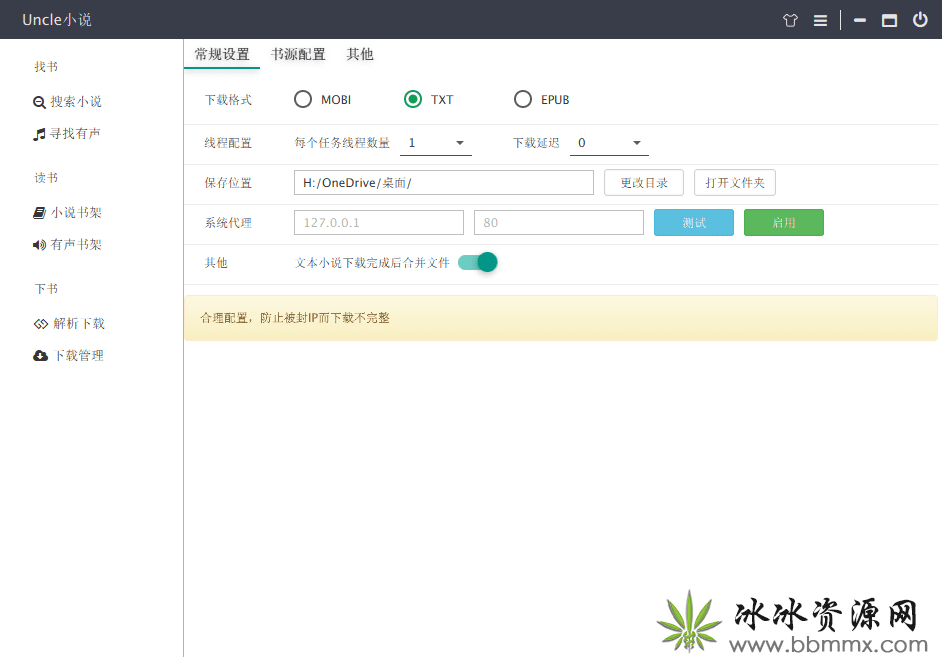Toggle merge files after download switch

478,263
